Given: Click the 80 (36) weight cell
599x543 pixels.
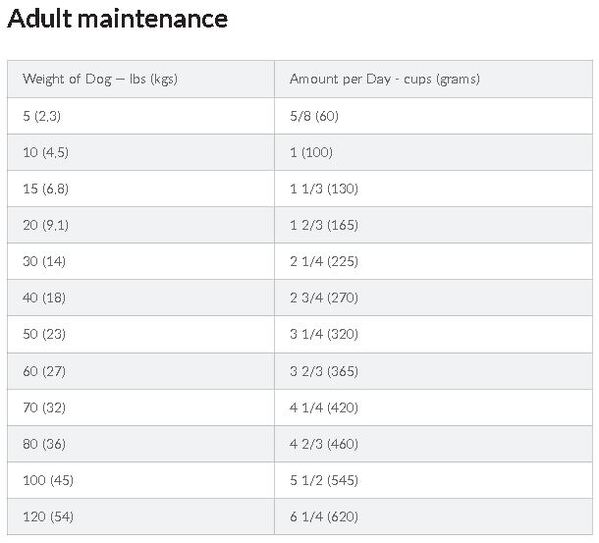Looking at the screenshot, I should 141,444.
